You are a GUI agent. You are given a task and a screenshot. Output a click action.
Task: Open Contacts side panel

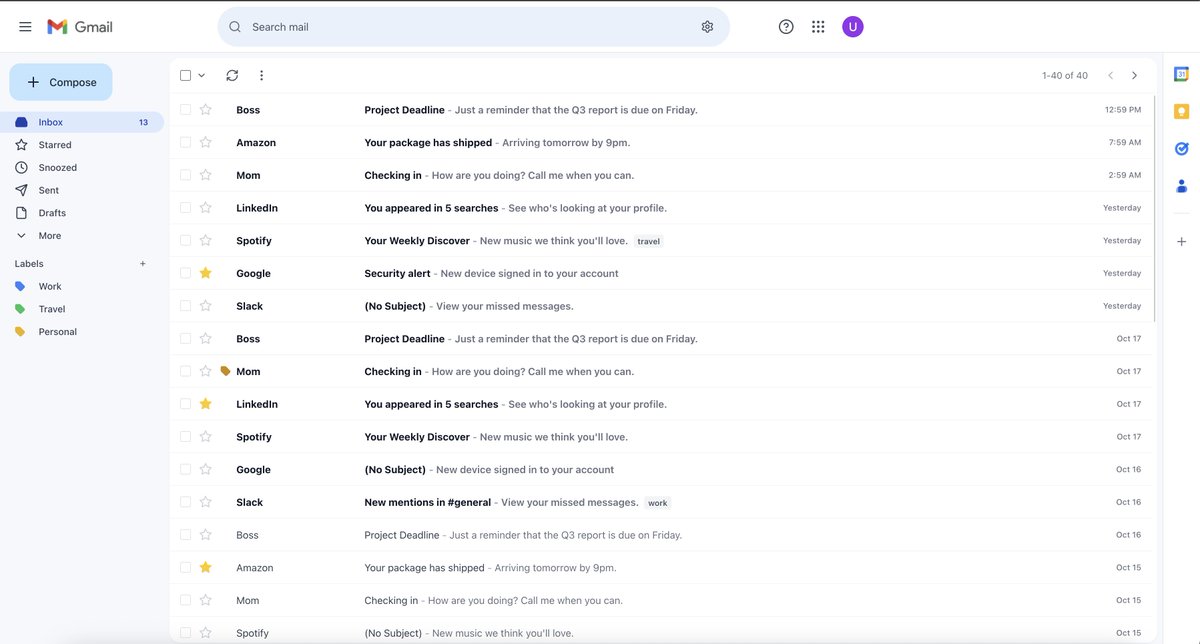(1181, 186)
